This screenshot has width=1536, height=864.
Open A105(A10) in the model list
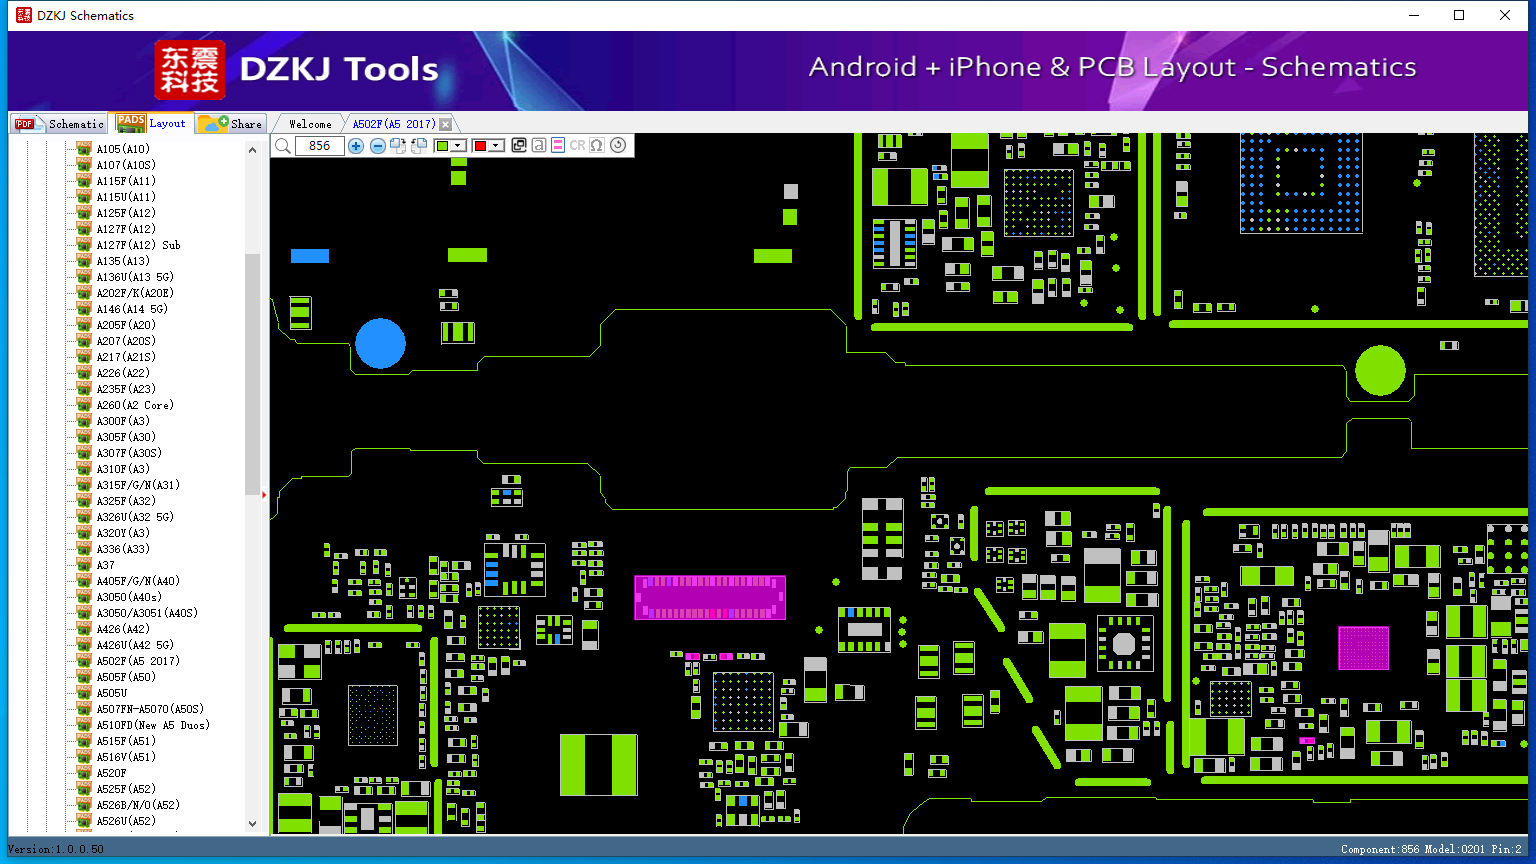point(123,149)
